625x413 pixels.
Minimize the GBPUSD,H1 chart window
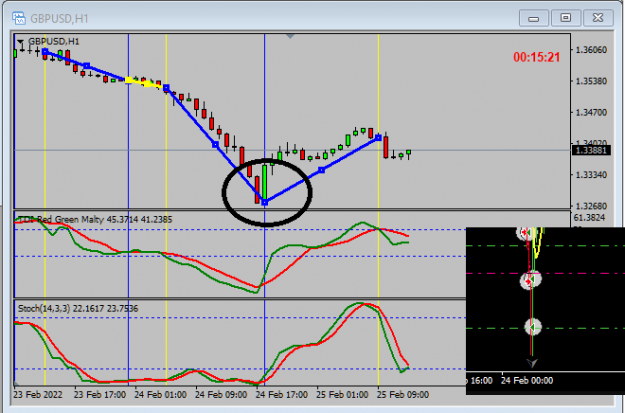[534, 18]
